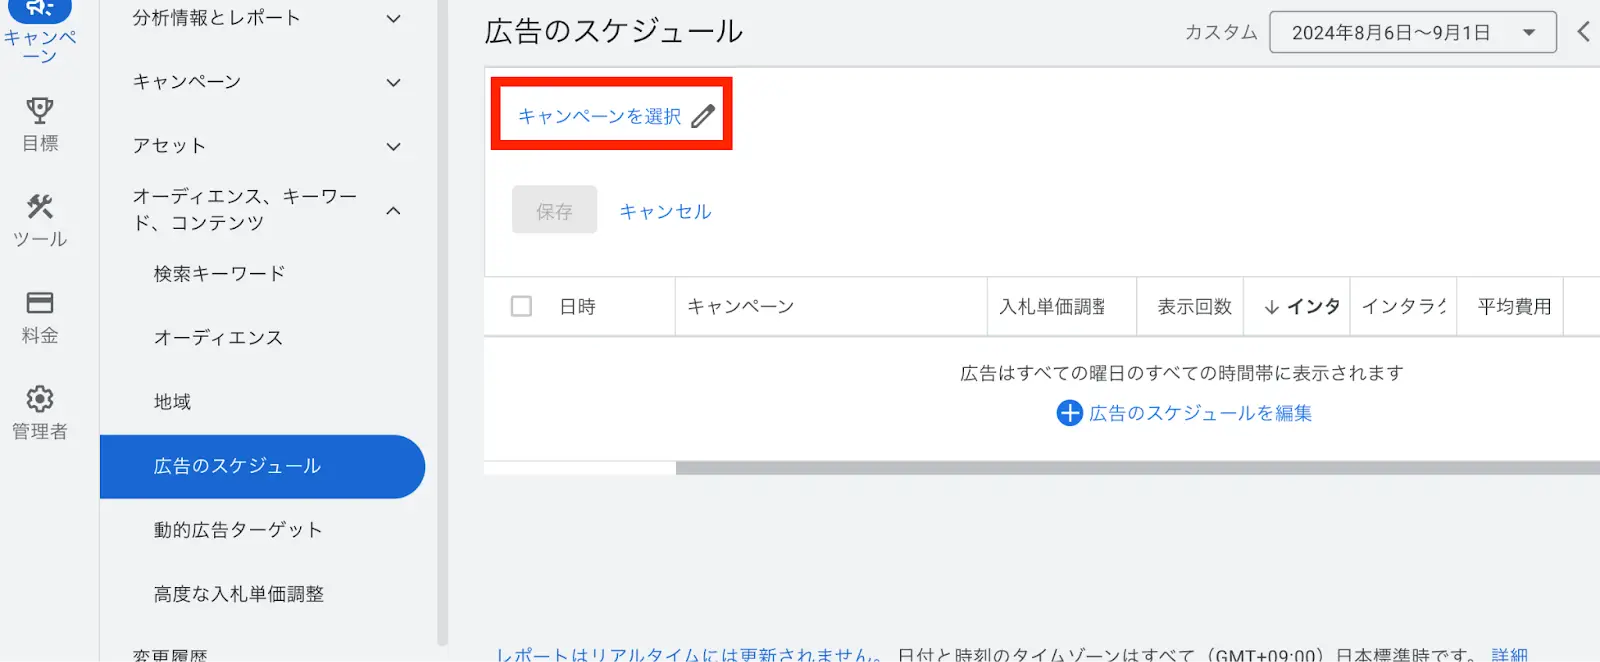Screen dimensions: 1600x662
Task: Click the sort arrow on the インタ column
Action: point(1270,307)
